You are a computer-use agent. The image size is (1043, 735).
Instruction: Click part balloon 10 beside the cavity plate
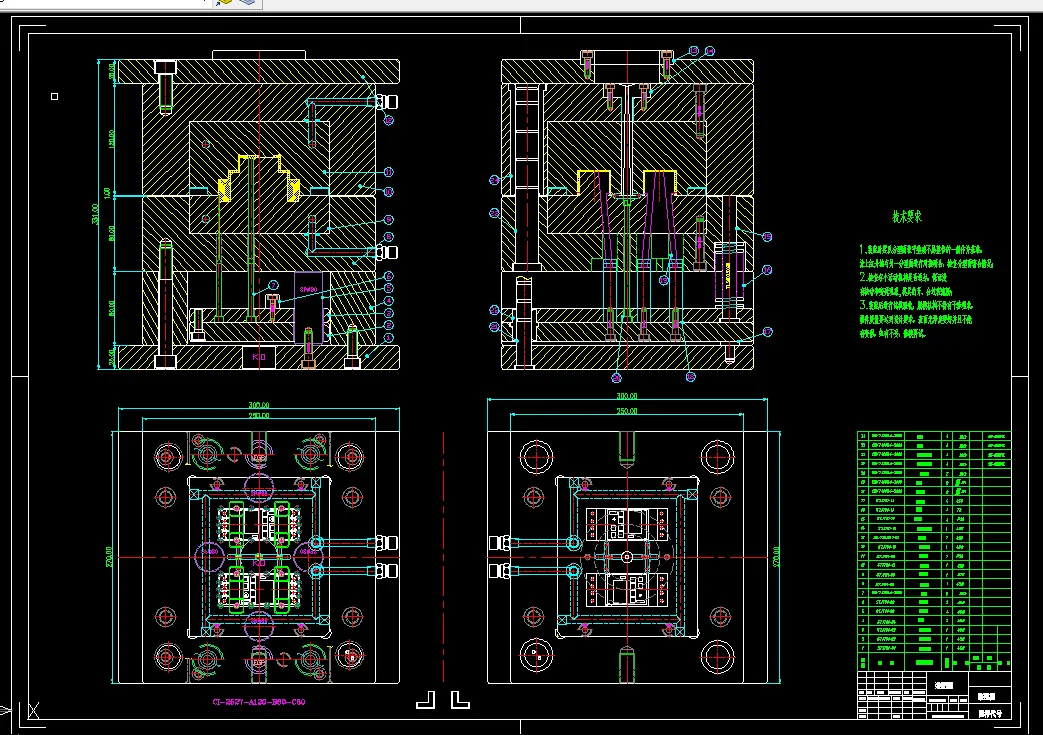pyautogui.click(x=388, y=192)
